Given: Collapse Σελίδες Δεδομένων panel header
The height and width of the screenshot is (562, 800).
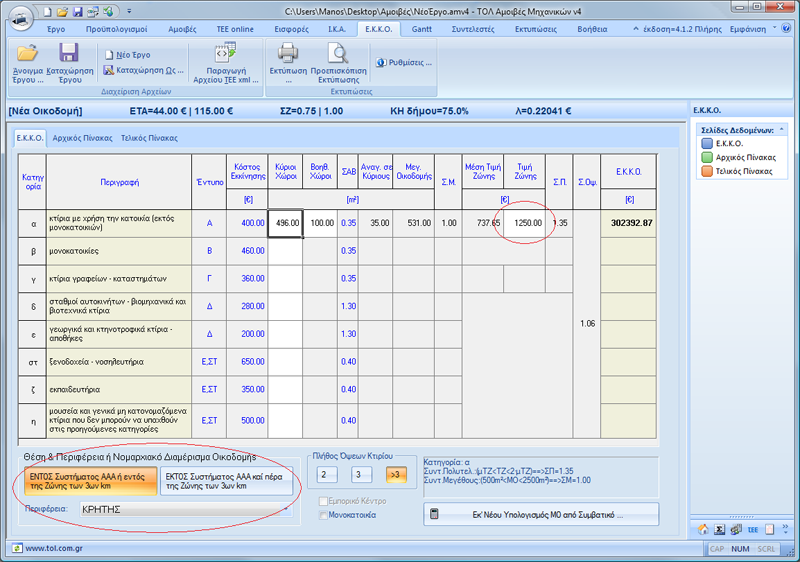Looking at the screenshot, I should (781, 130).
